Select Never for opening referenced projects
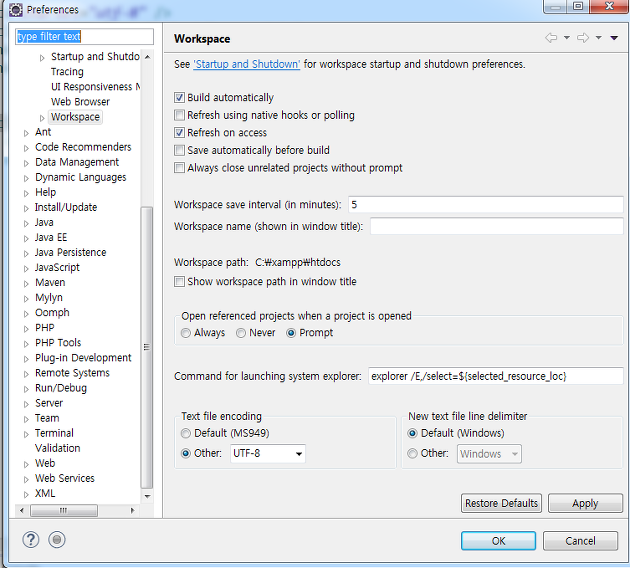The image size is (630, 568). click(x=241, y=333)
